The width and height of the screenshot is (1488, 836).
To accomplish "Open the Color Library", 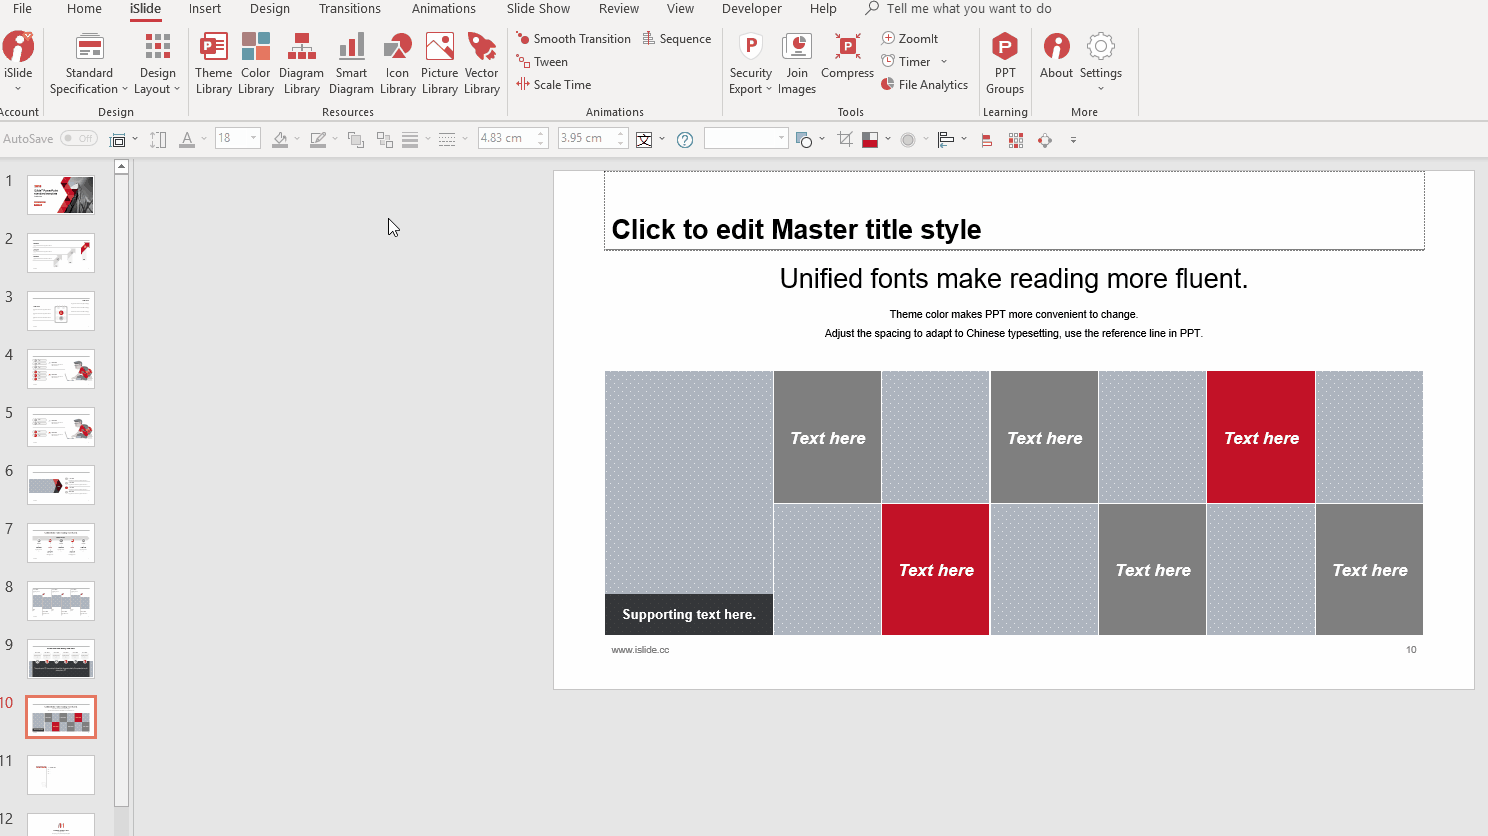I will (255, 64).
